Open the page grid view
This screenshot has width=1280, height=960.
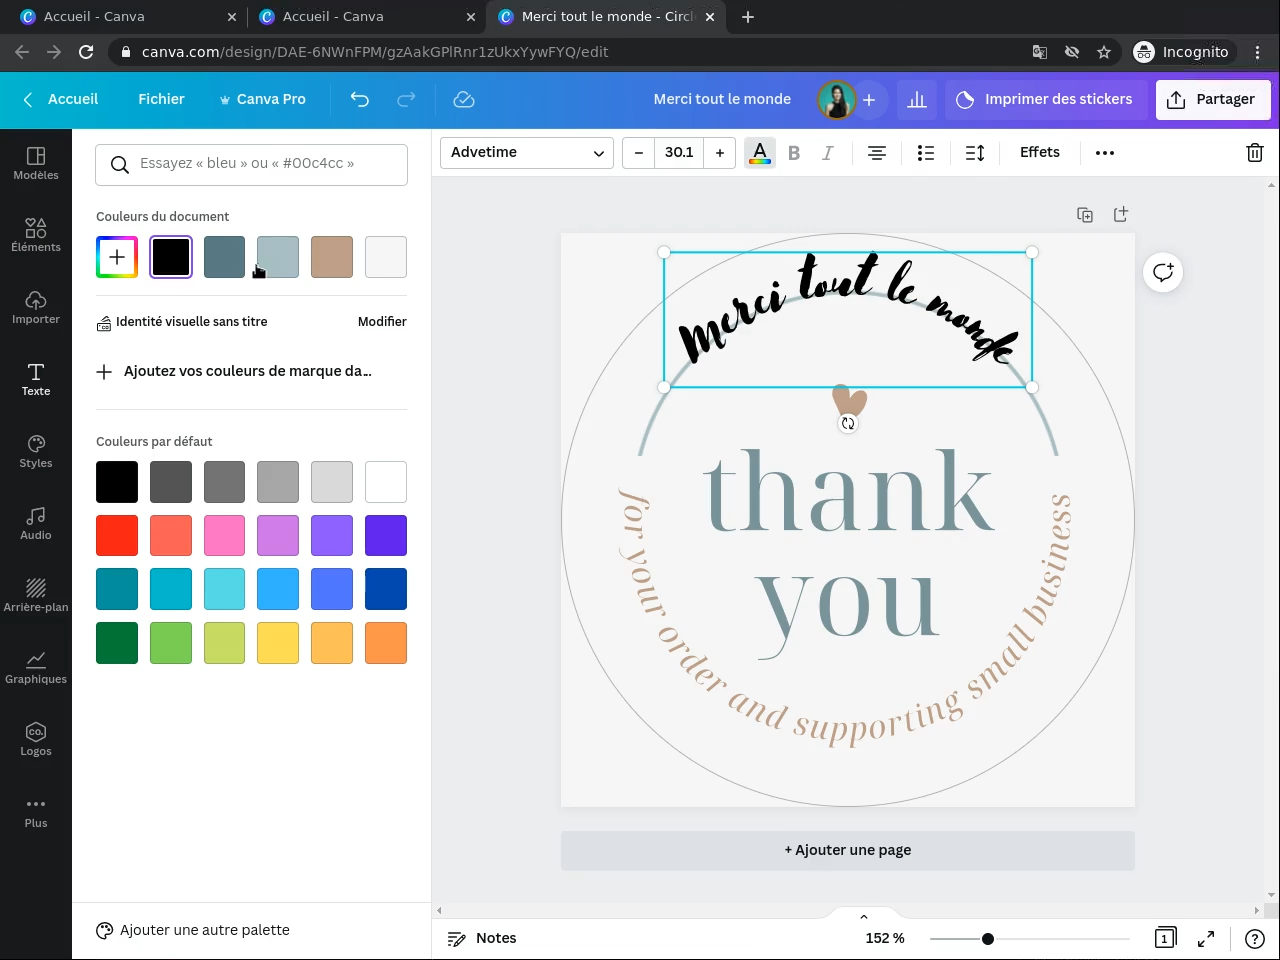click(1165, 938)
